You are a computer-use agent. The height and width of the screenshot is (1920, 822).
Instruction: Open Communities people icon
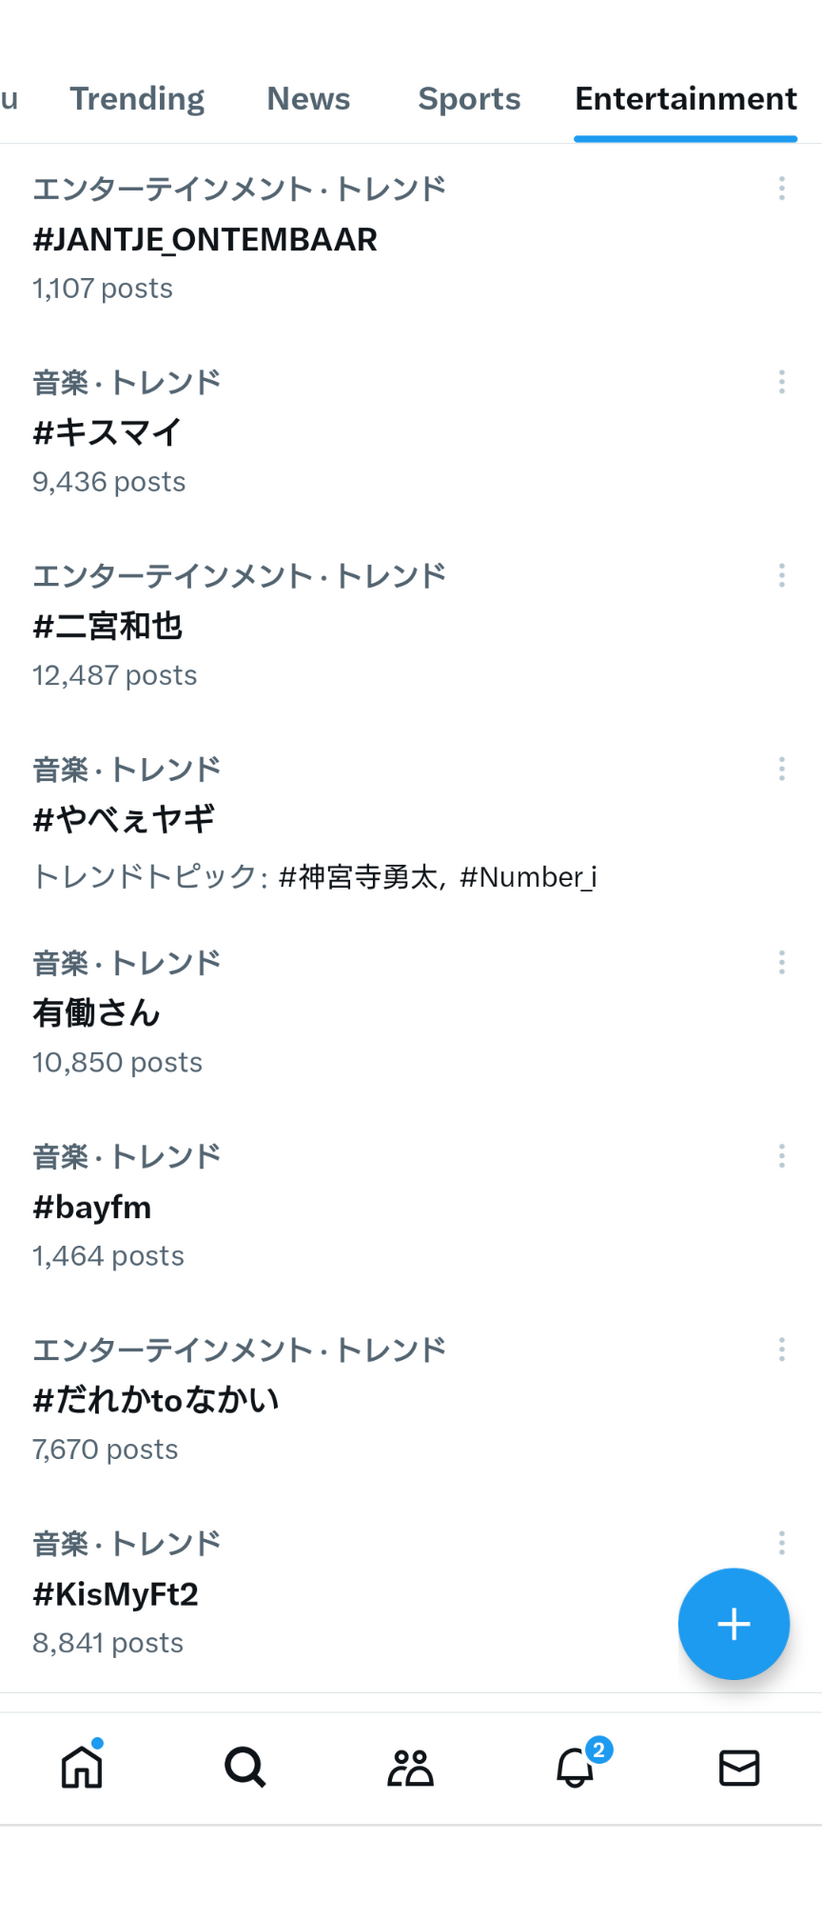(410, 1767)
